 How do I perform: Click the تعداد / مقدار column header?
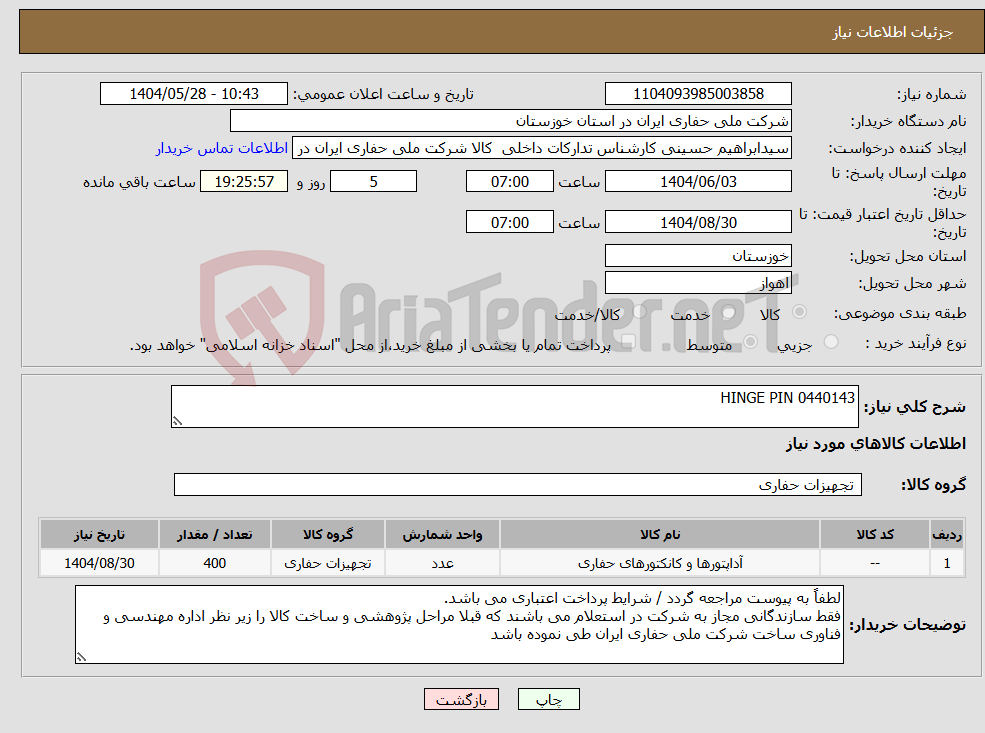[x=214, y=535]
